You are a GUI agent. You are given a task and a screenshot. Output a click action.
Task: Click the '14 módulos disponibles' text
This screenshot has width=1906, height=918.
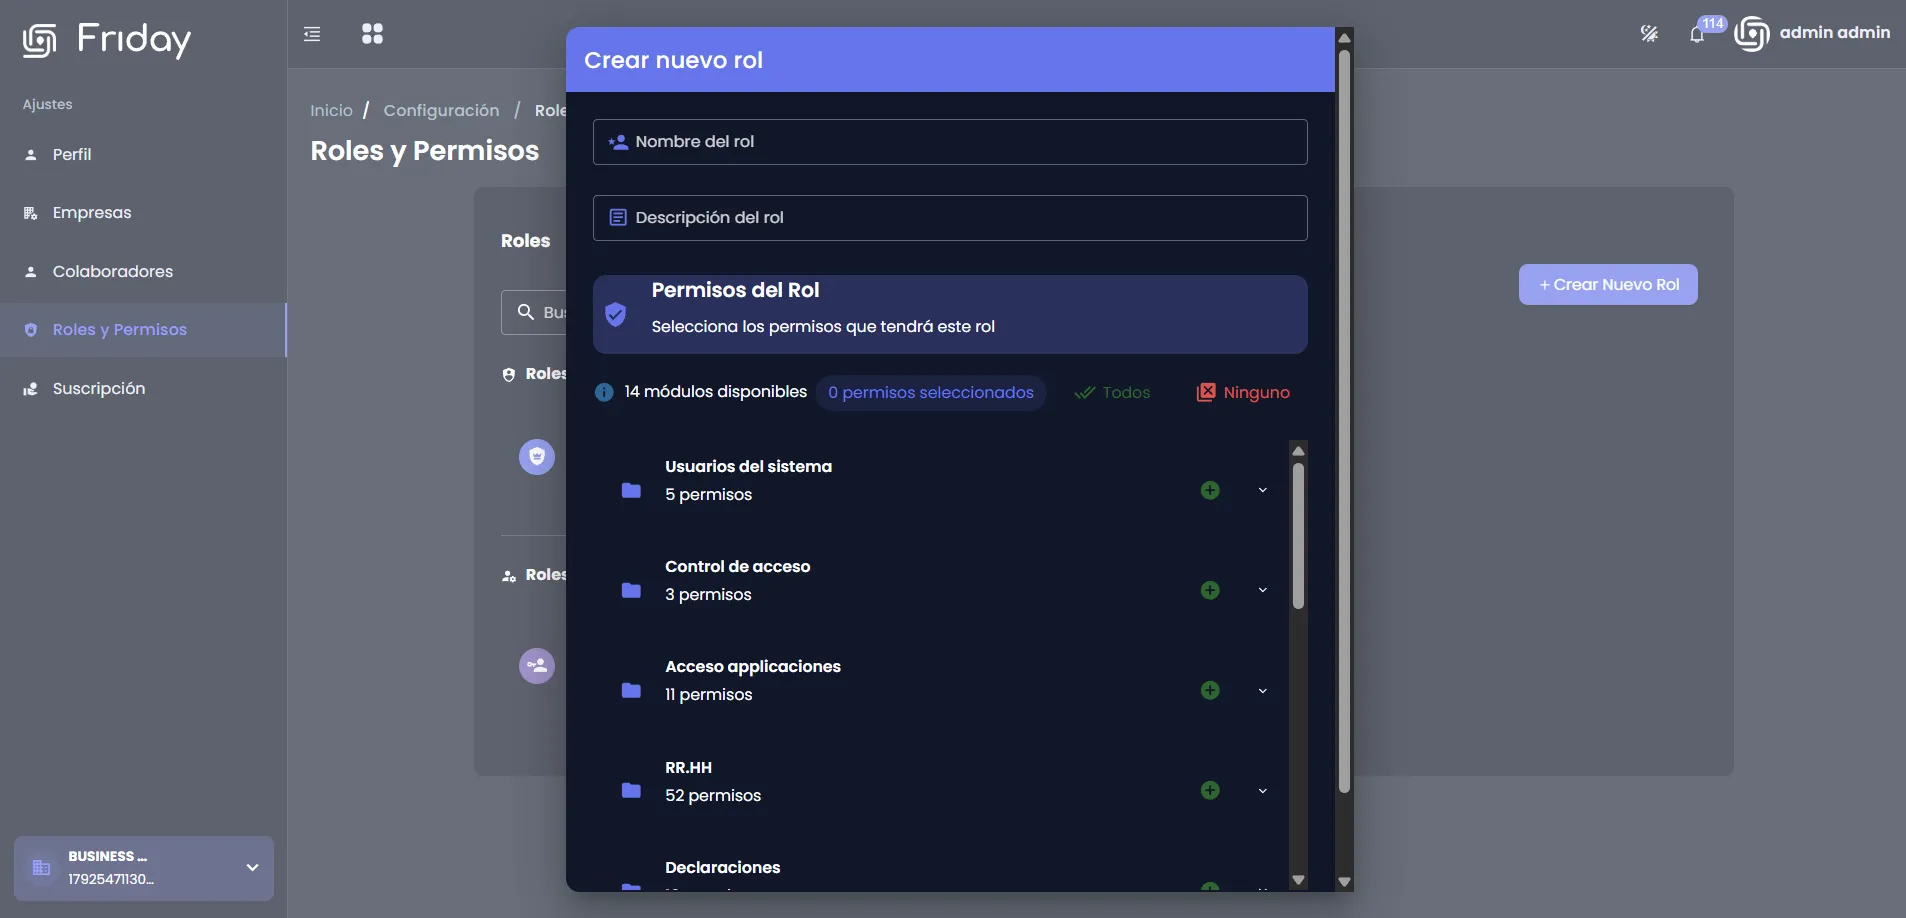[715, 392]
